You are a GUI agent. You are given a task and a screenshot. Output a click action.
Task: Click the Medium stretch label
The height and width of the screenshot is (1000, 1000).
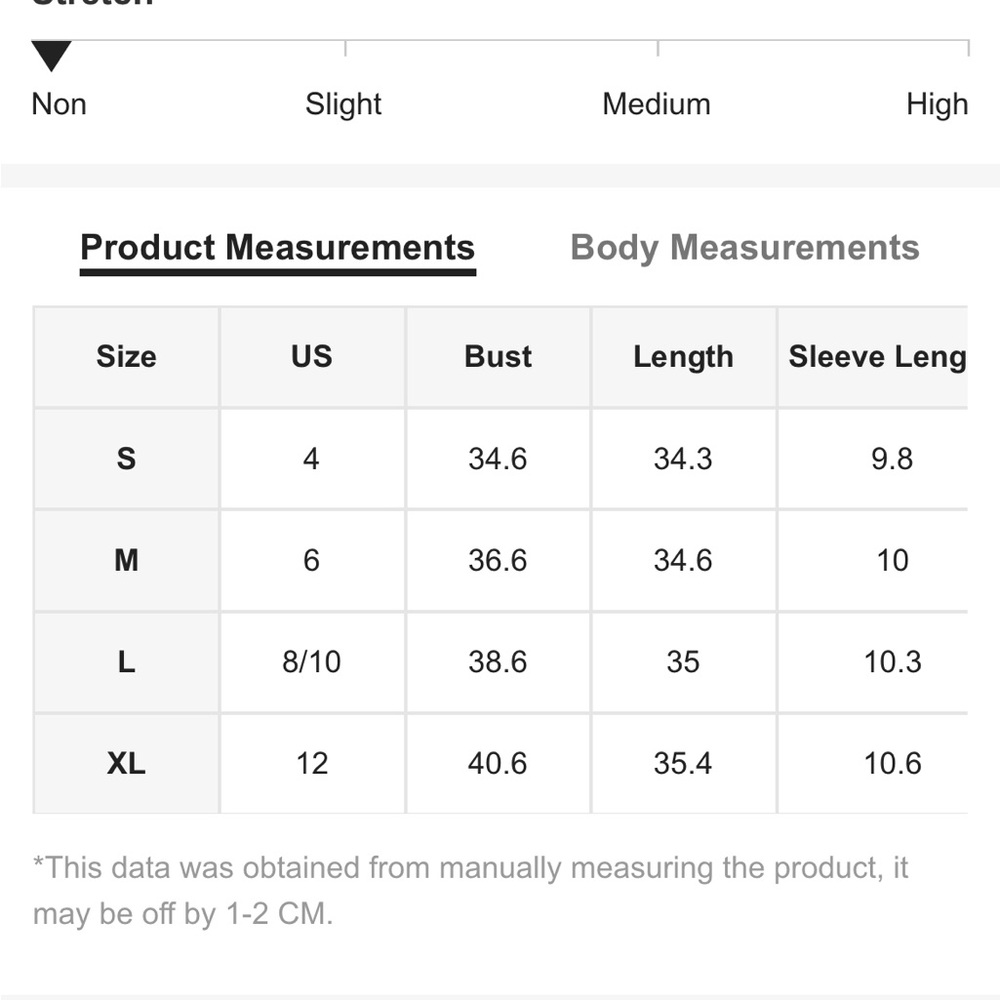tap(656, 104)
